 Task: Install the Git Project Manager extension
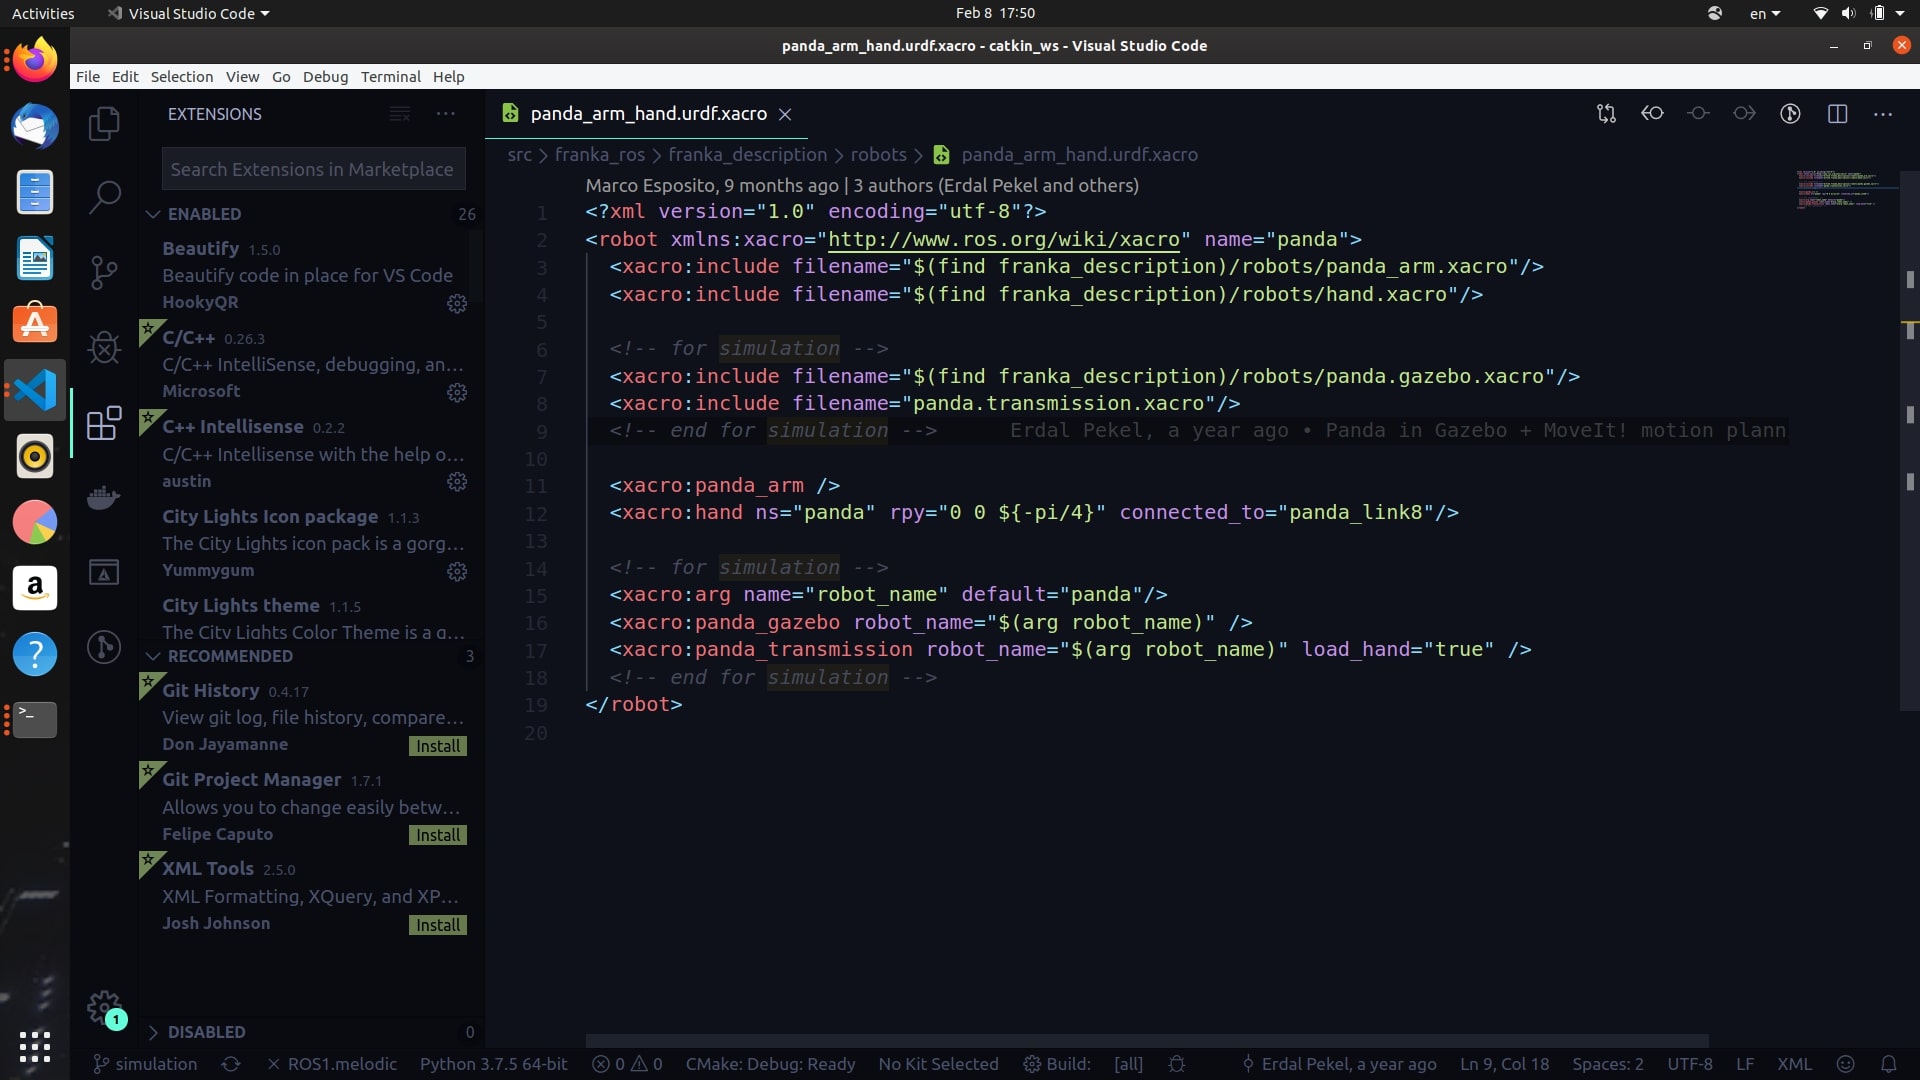(438, 835)
